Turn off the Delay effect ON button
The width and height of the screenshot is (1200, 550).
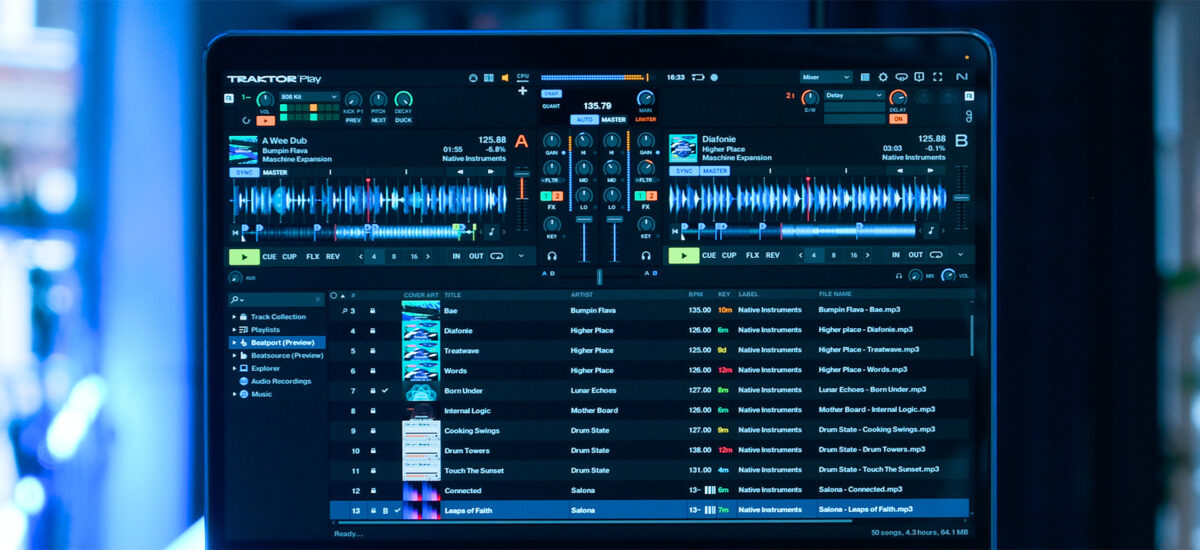[898, 118]
